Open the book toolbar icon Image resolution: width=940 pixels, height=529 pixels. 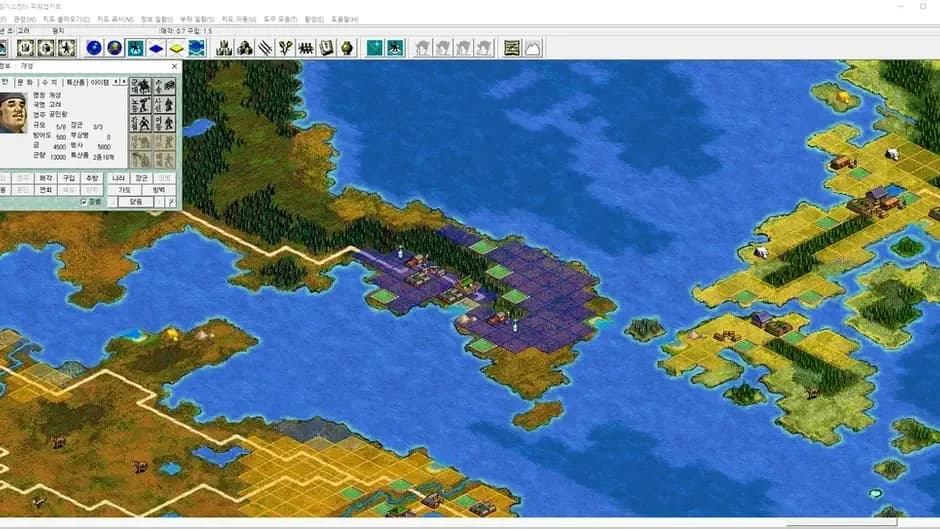[326, 48]
